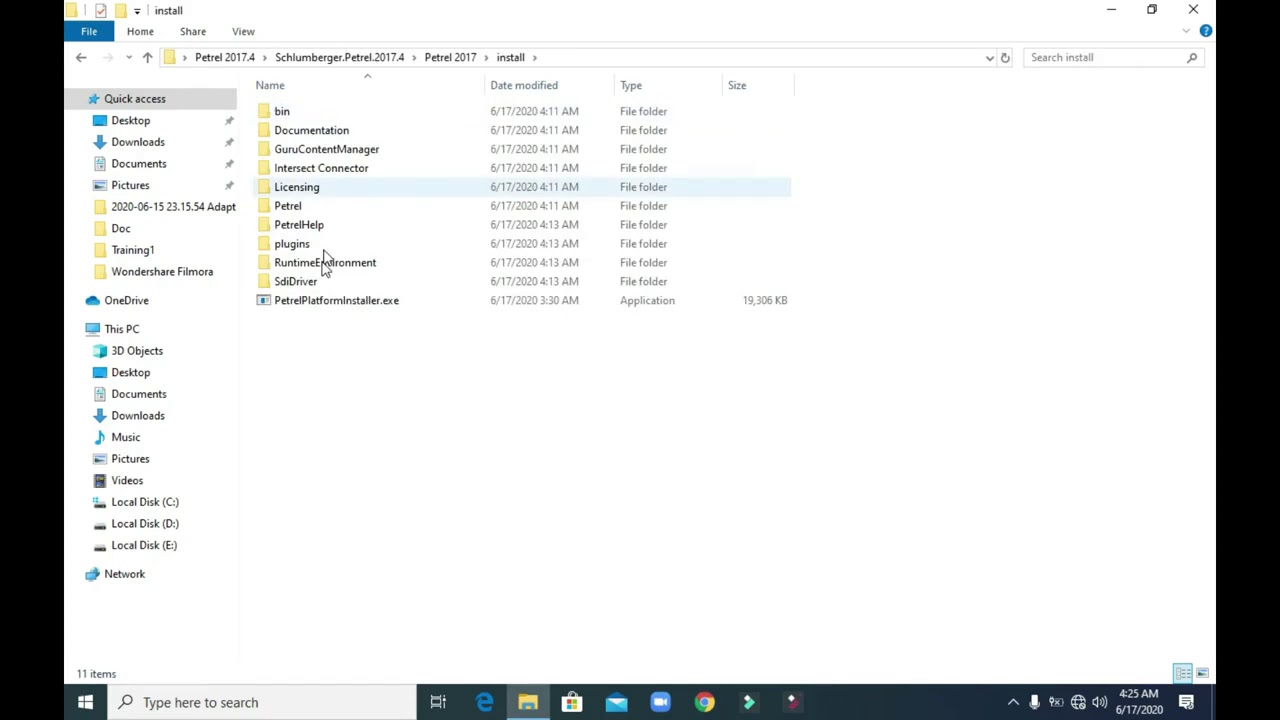1280x720 pixels.
Task: Open Music under This PC
Action: pos(125,437)
